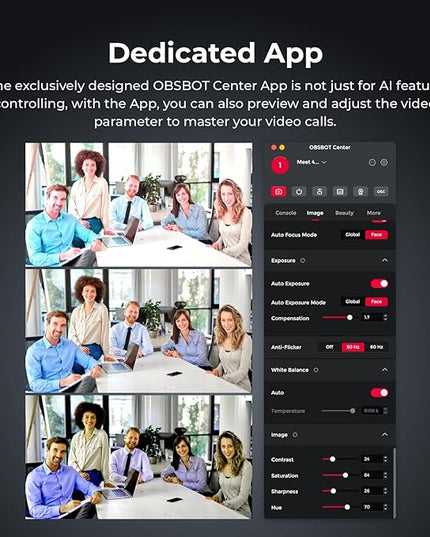Toggle the White Balance Auto switch
430x537 pixels.
(x=379, y=392)
